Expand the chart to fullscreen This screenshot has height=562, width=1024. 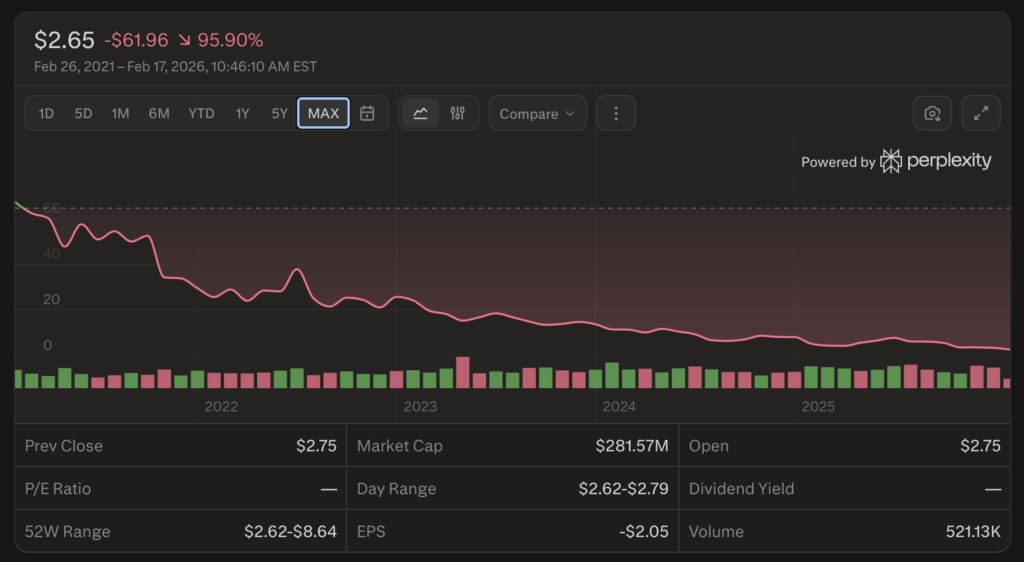click(x=981, y=114)
